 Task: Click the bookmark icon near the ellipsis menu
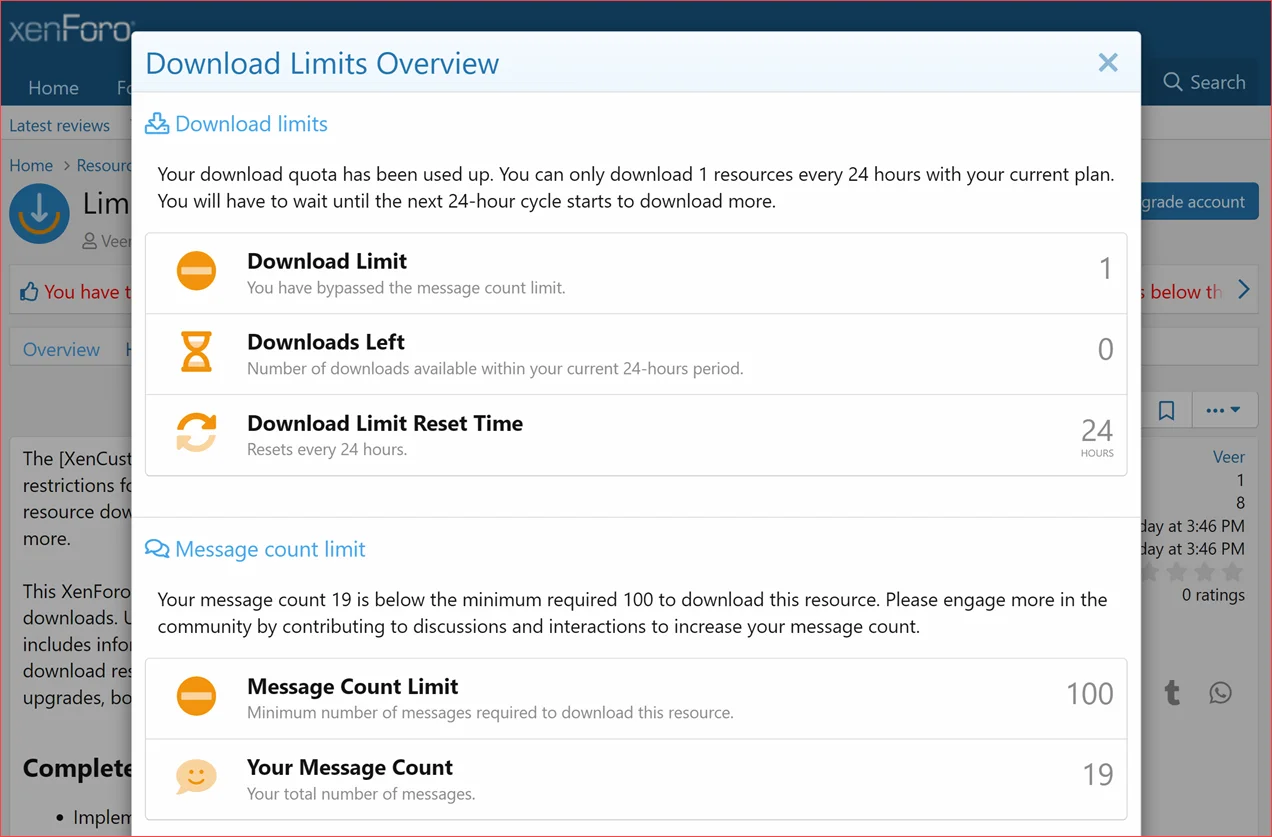click(1166, 410)
